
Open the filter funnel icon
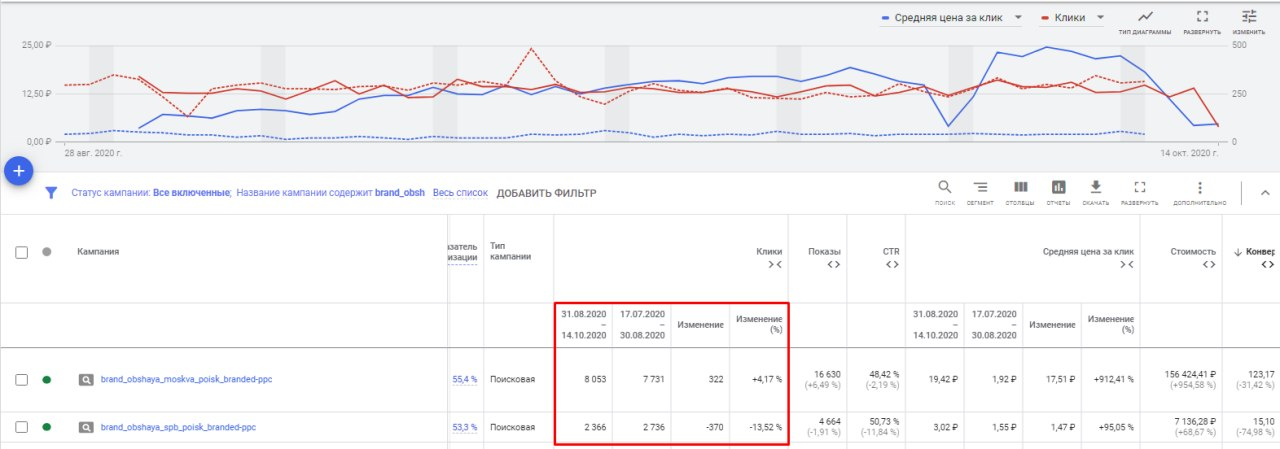(51, 193)
